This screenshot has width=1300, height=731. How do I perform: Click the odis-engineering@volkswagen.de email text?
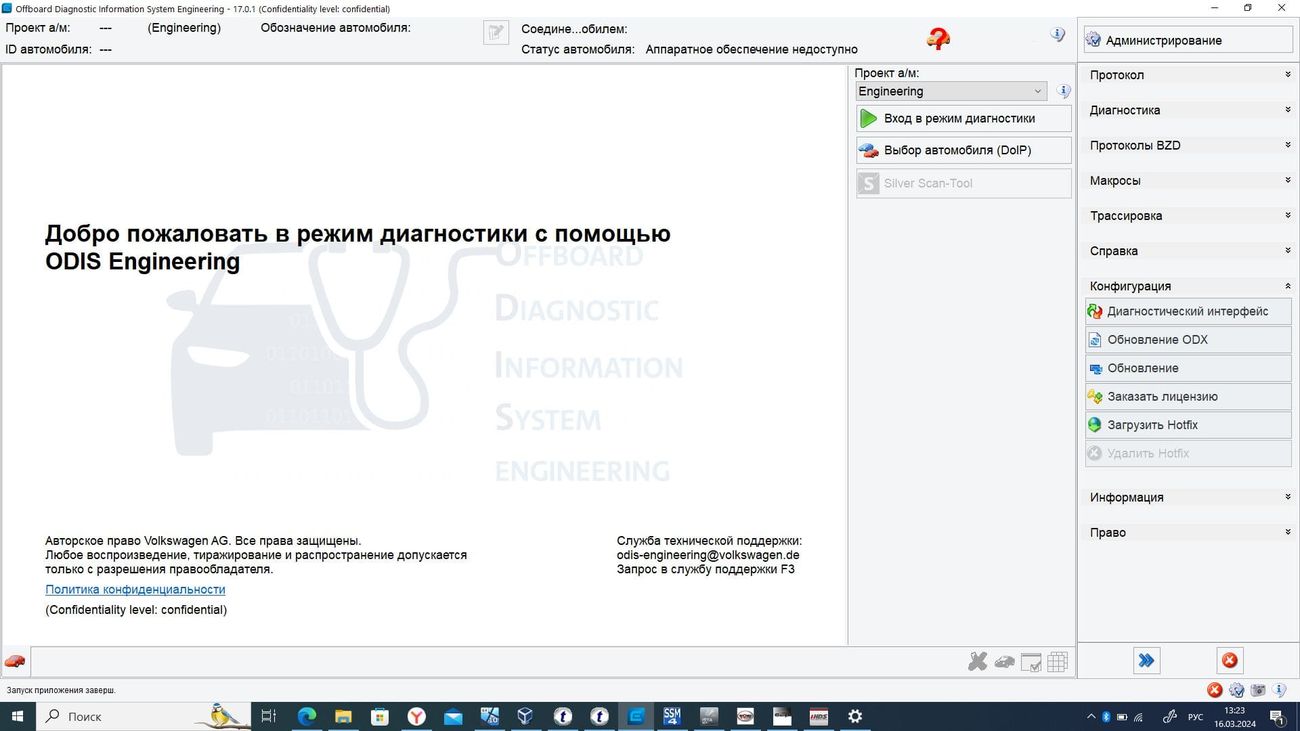[708, 555]
